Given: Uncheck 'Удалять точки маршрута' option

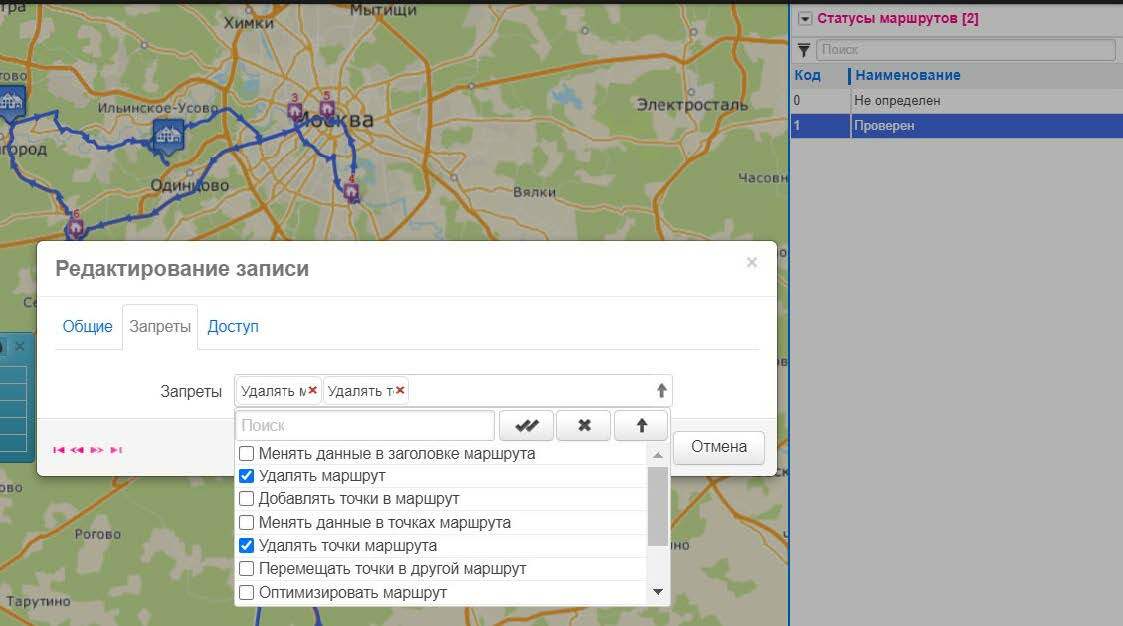Looking at the screenshot, I should tap(246, 545).
